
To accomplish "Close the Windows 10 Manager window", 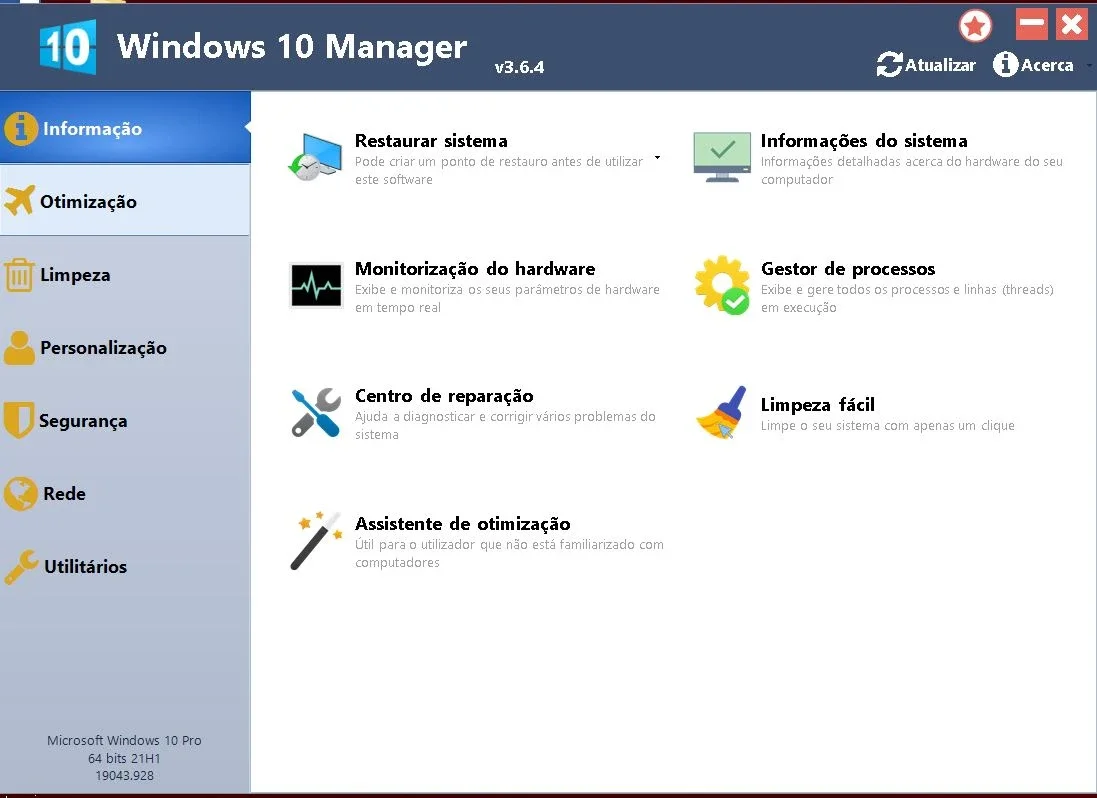I will coord(1072,24).
